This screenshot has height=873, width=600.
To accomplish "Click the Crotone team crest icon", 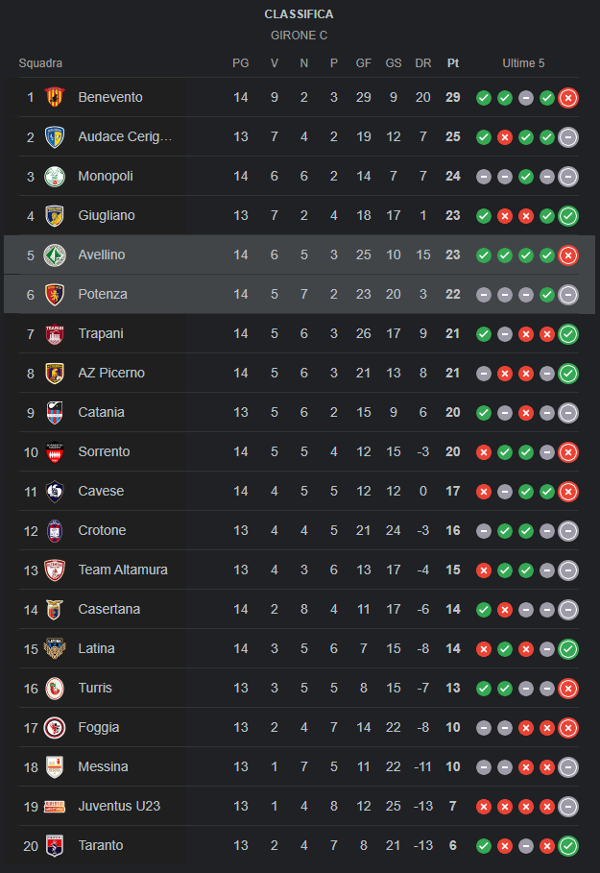I will tap(54, 530).
